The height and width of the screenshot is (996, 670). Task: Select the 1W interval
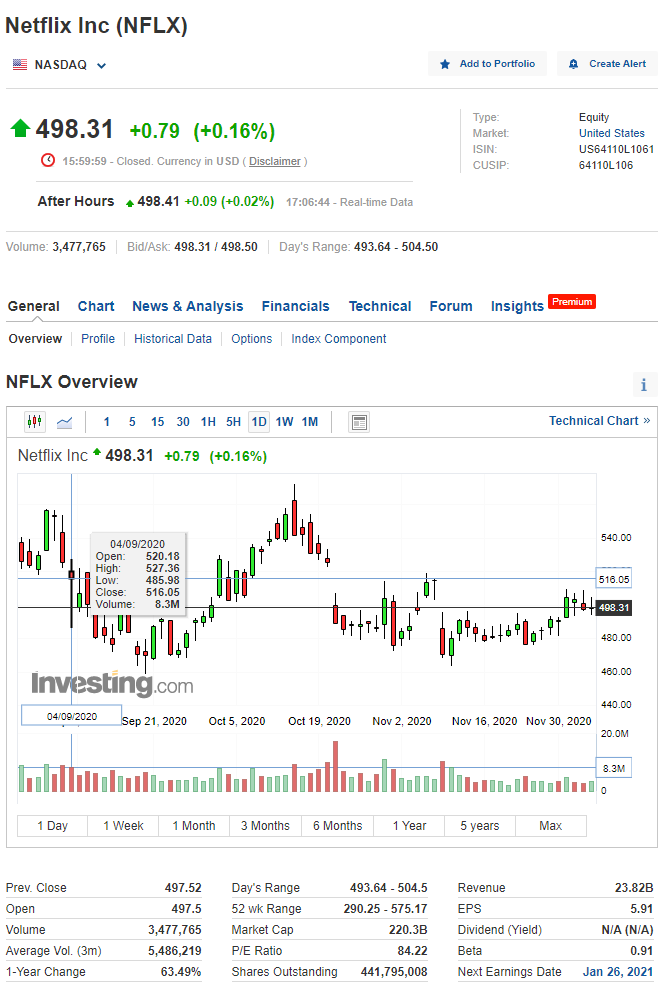(x=285, y=422)
